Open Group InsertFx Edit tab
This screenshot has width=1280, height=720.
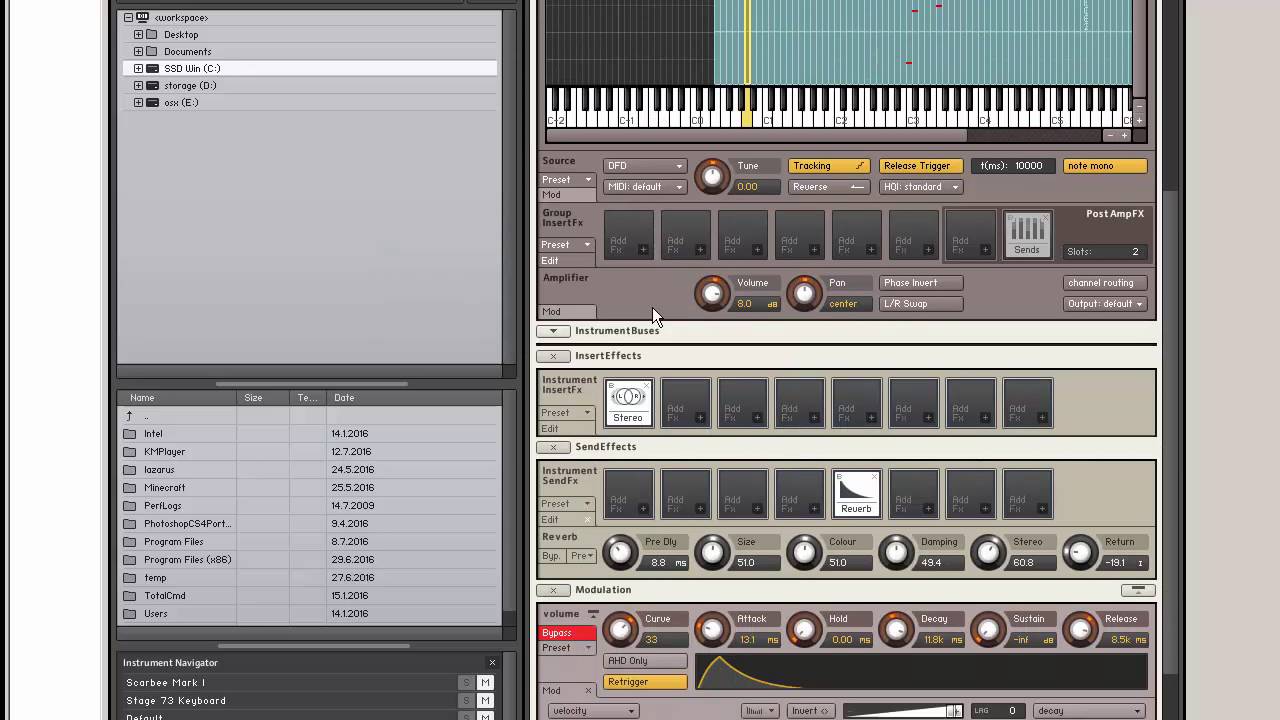[567, 260]
